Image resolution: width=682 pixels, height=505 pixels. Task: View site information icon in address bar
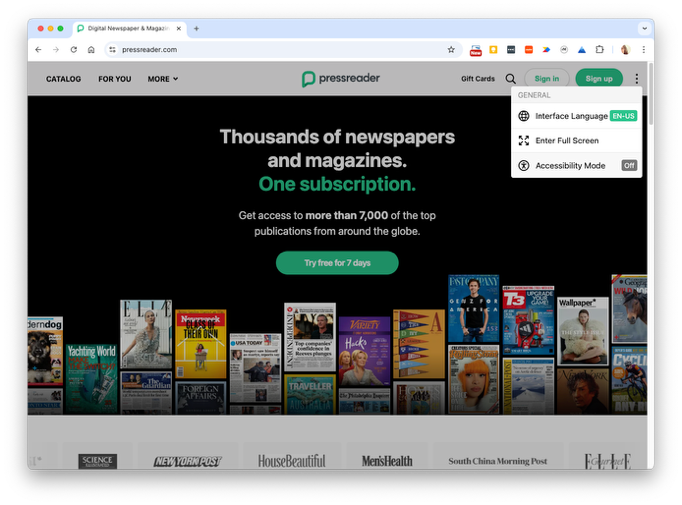(113, 50)
